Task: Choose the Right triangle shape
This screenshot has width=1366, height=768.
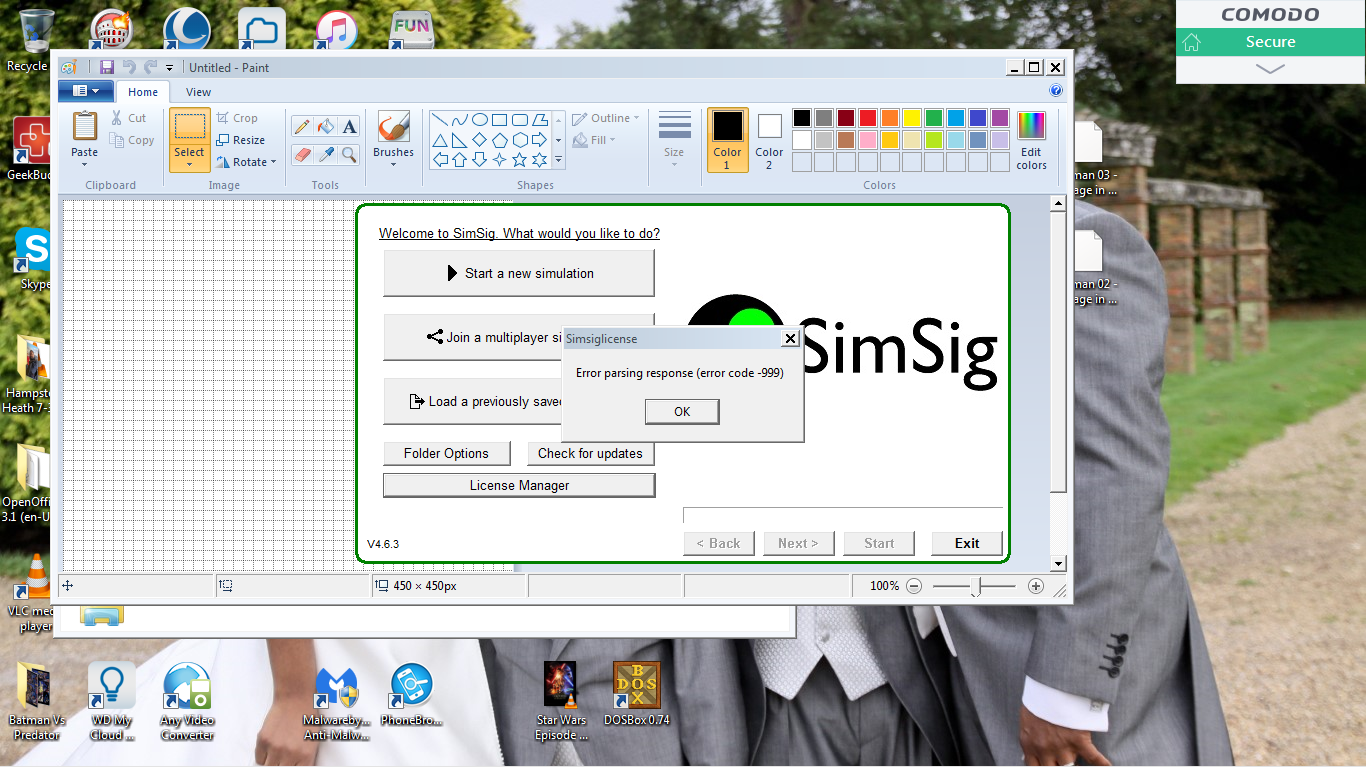Action: (459, 139)
